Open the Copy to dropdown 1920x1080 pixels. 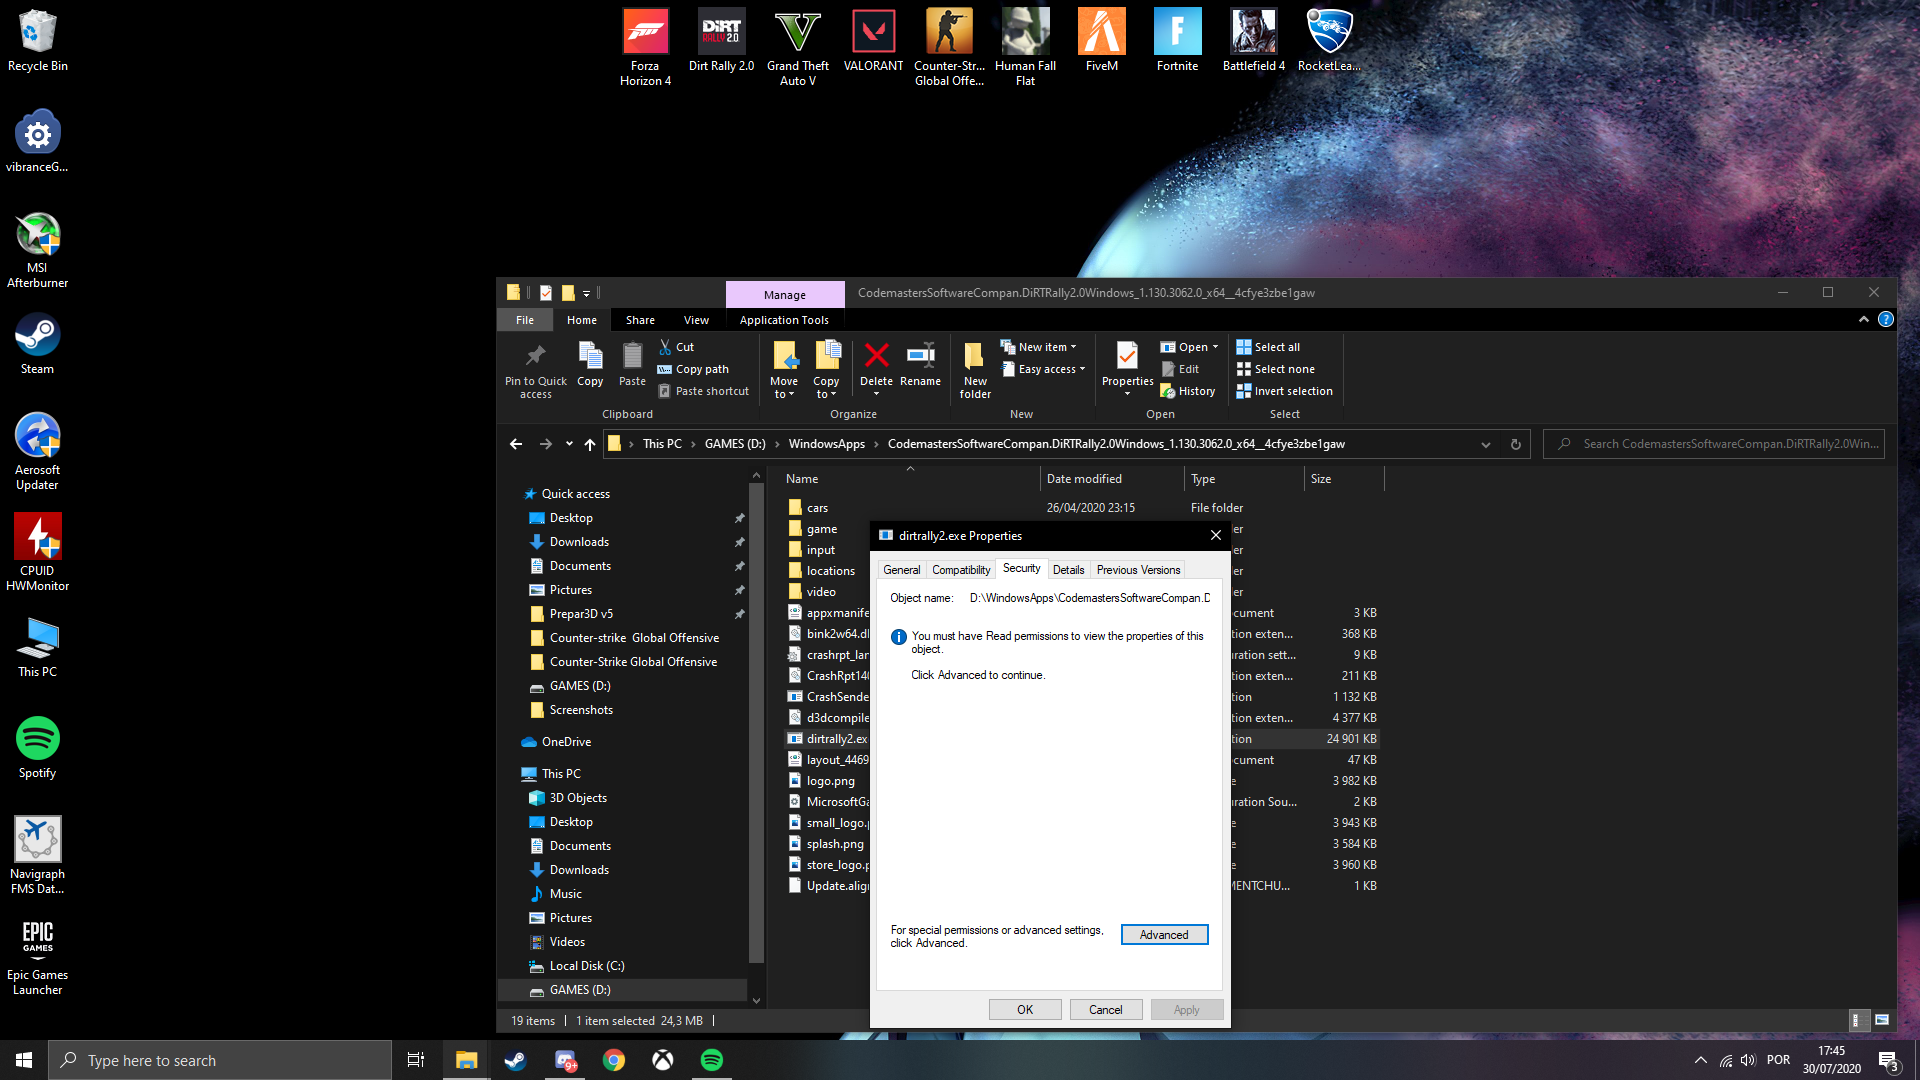(x=826, y=370)
